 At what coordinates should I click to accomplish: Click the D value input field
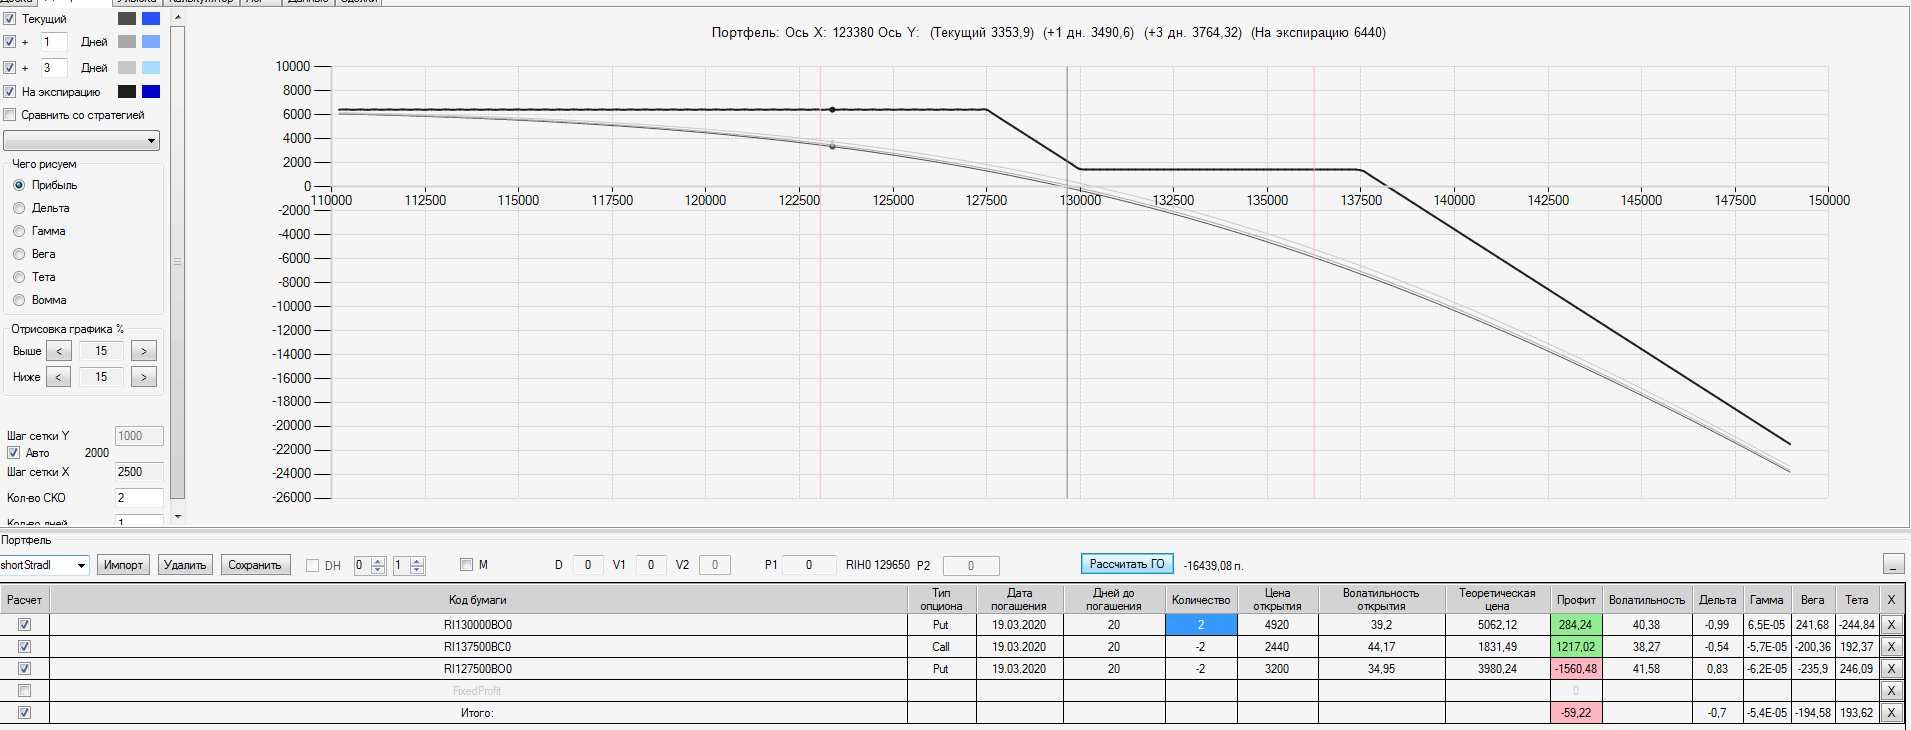tap(588, 565)
